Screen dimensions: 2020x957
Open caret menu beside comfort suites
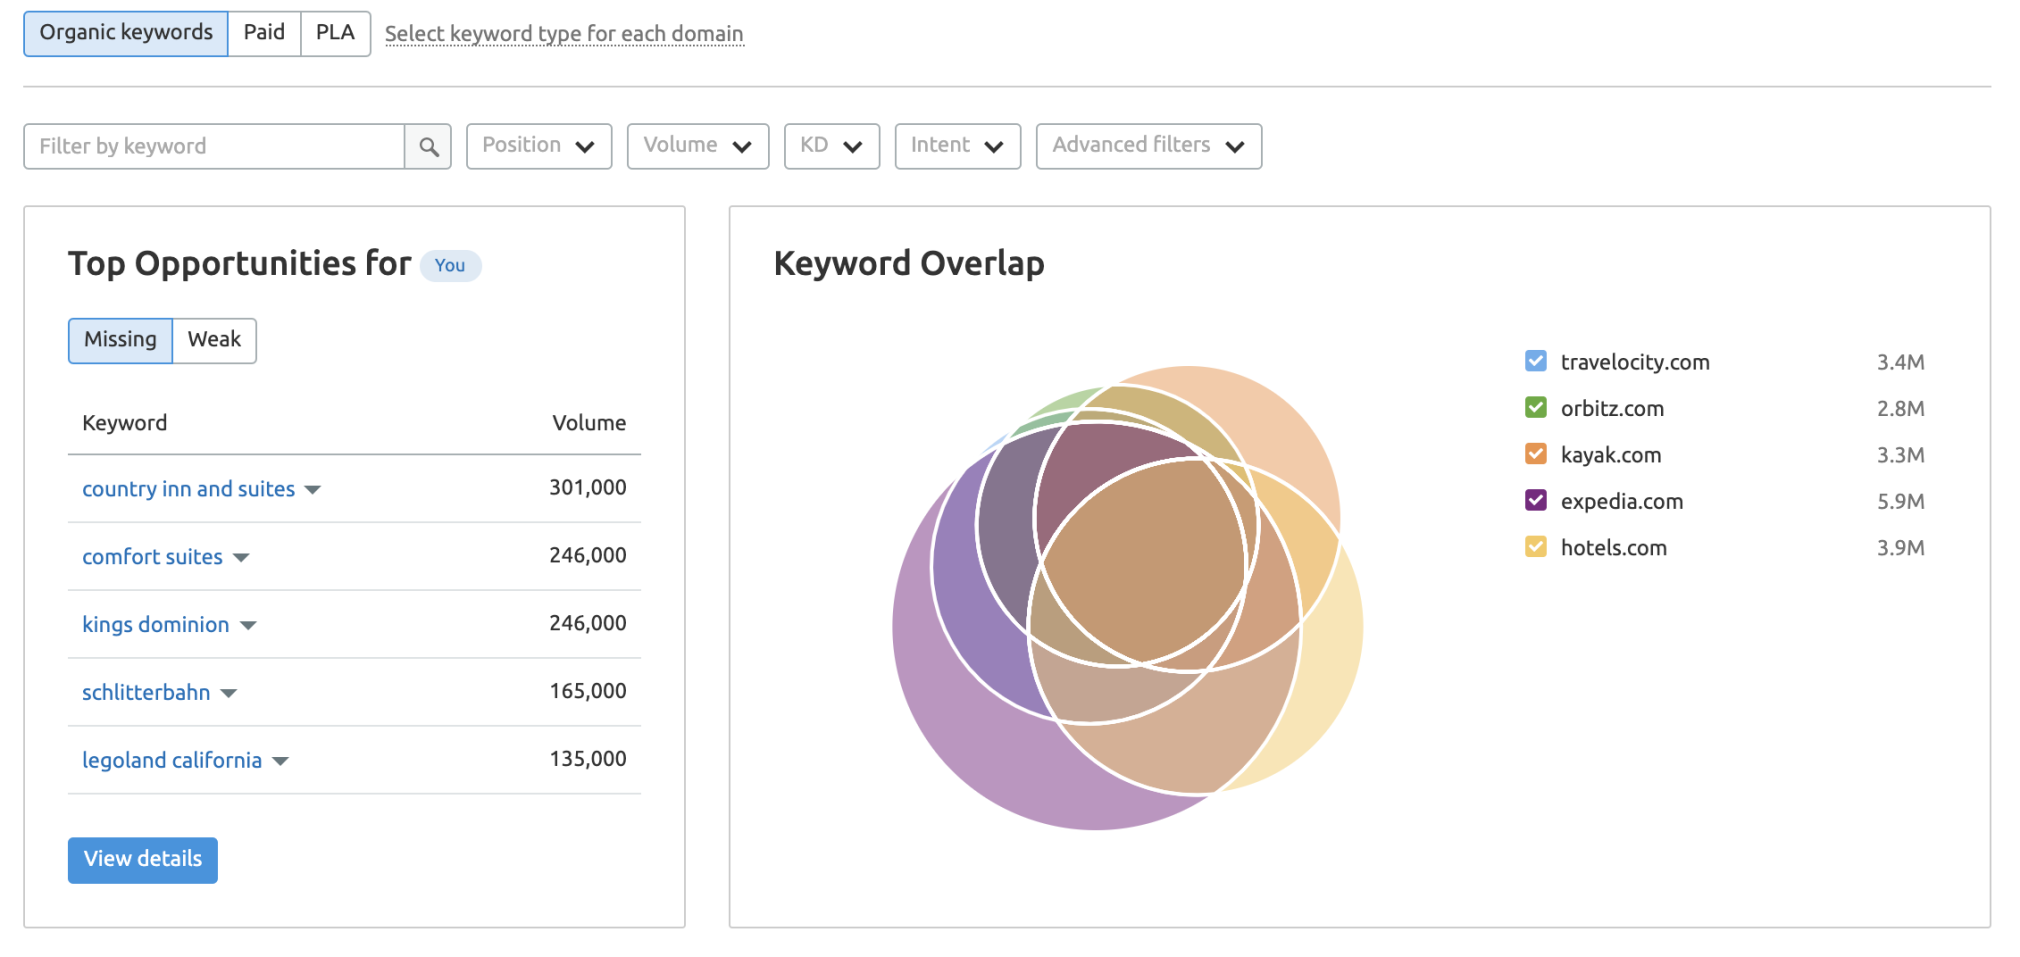(241, 558)
